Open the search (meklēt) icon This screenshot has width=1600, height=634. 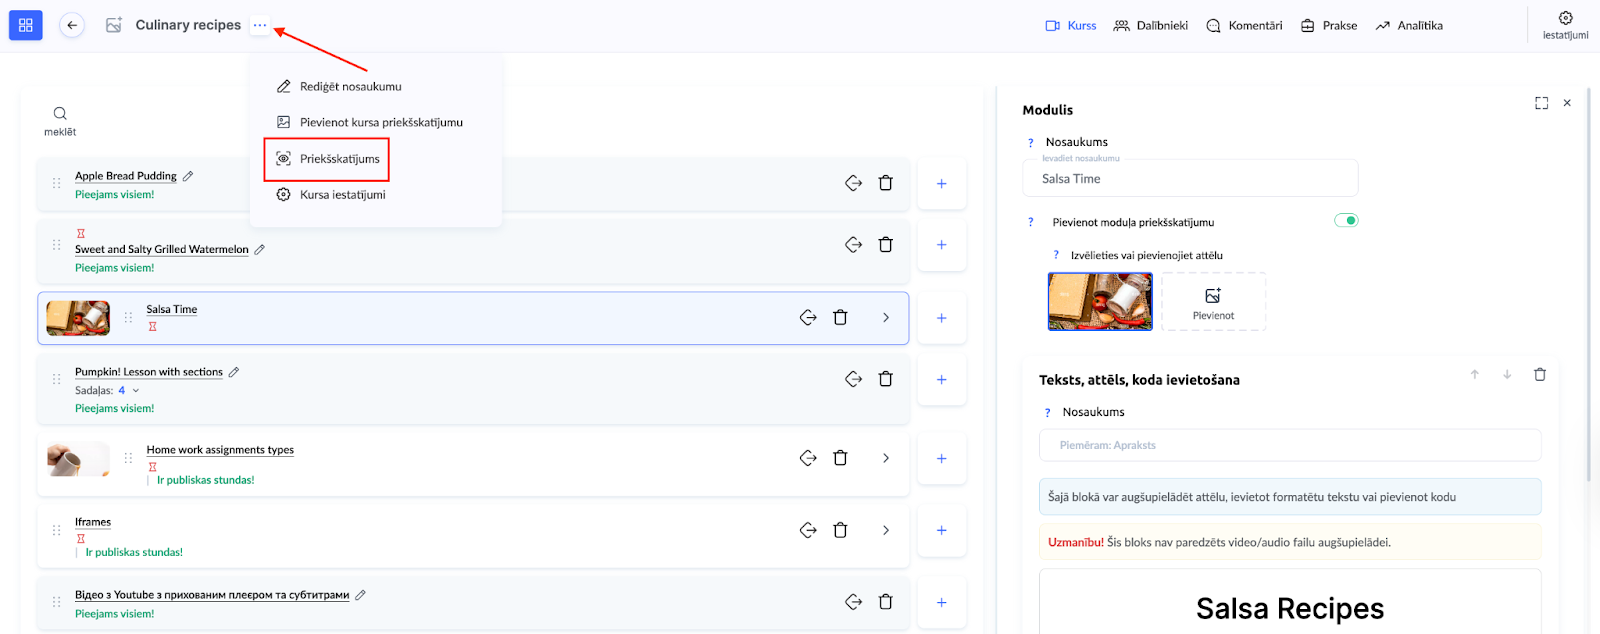(60, 114)
